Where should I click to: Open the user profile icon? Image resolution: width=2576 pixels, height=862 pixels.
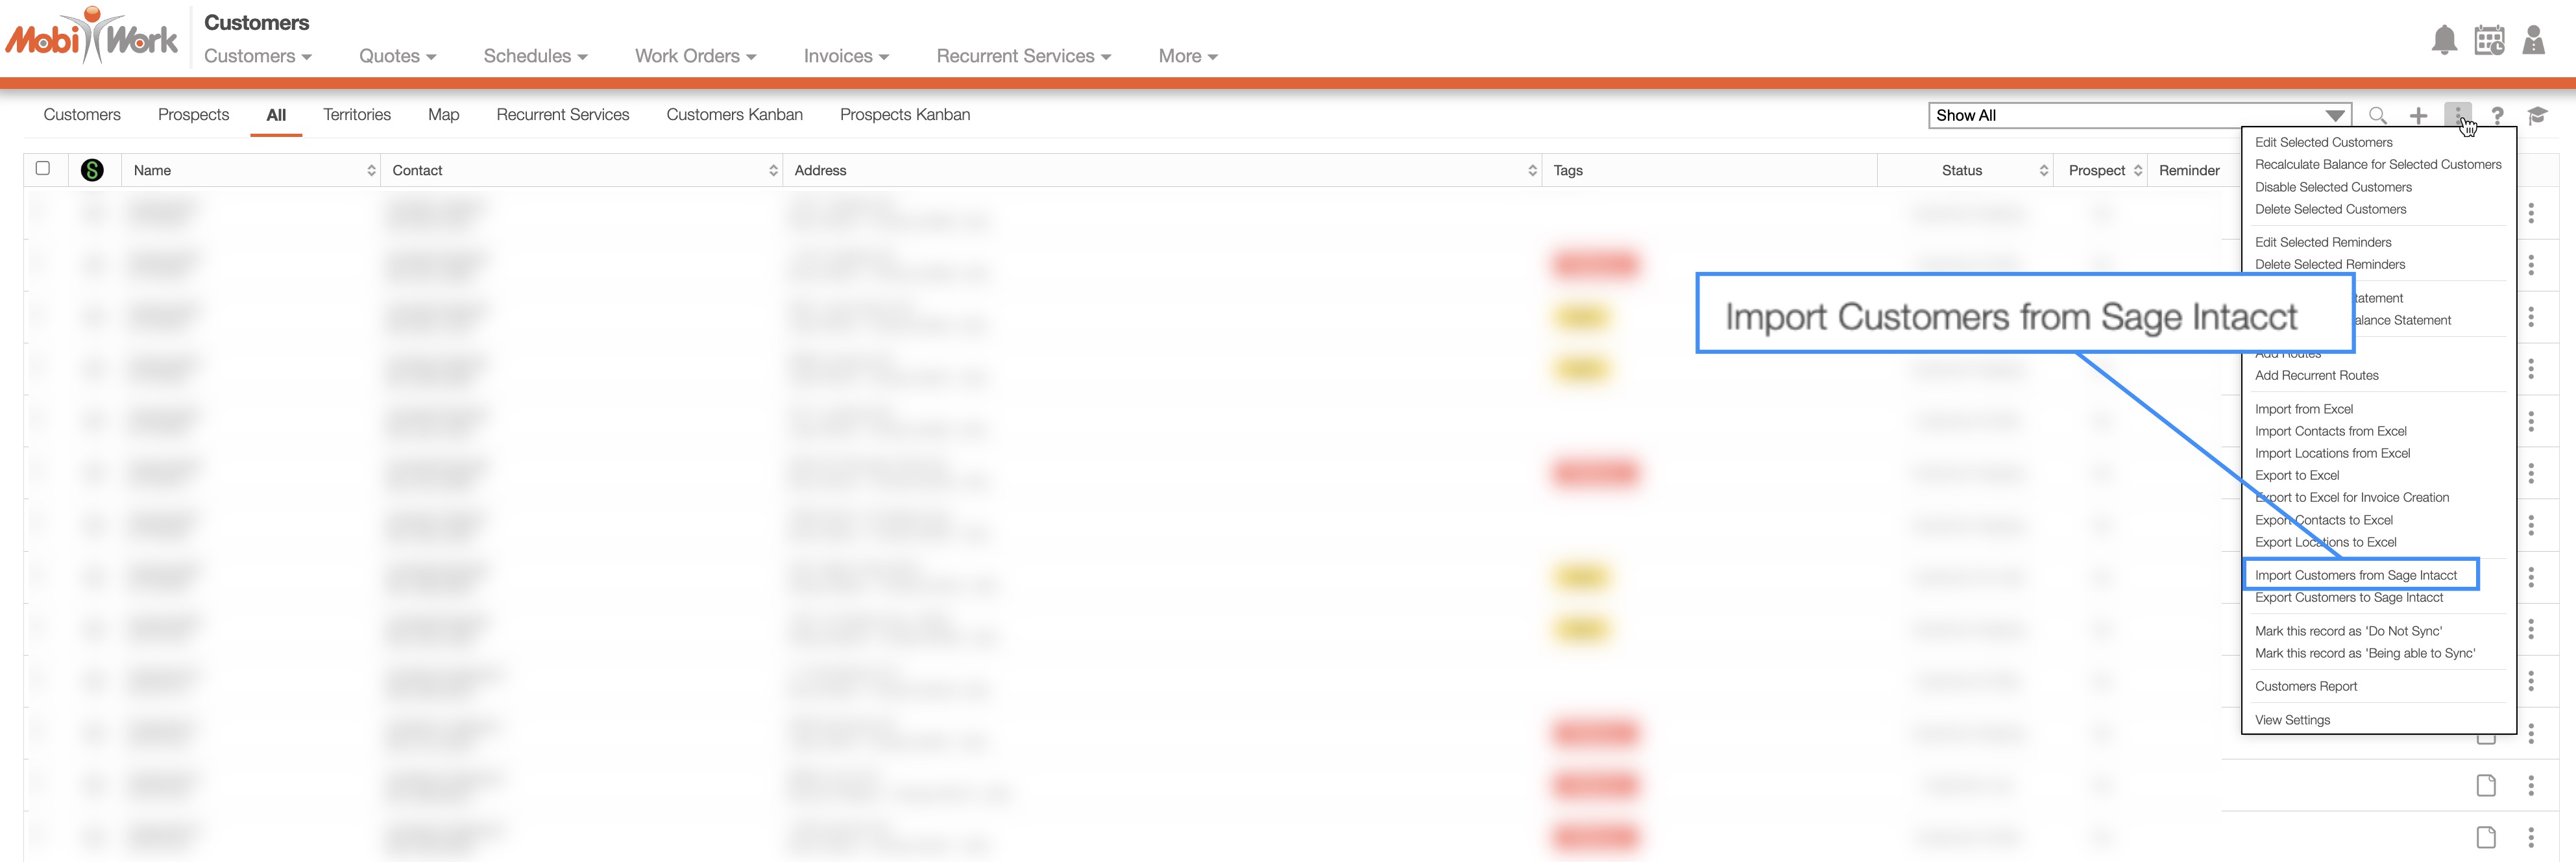[x=2533, y=41]
